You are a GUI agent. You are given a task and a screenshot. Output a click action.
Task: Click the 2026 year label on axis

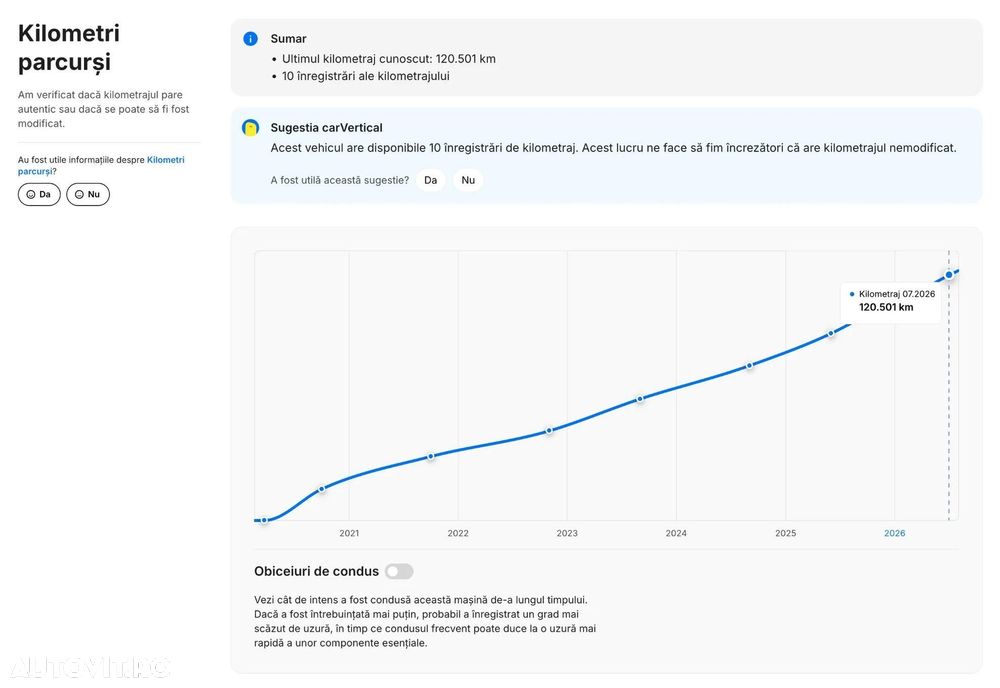pyautogui.click(x=894, y=533)
